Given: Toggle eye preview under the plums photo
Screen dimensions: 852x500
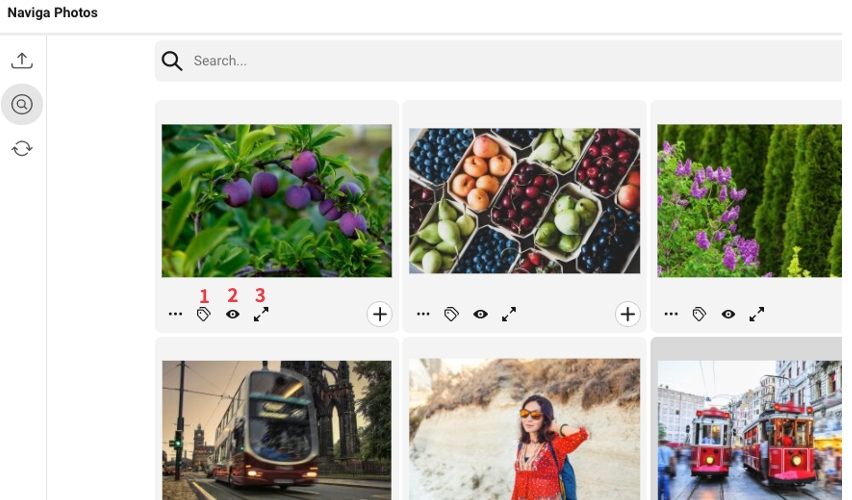Looking at the screenshot, I should click(x=233, y=314).
